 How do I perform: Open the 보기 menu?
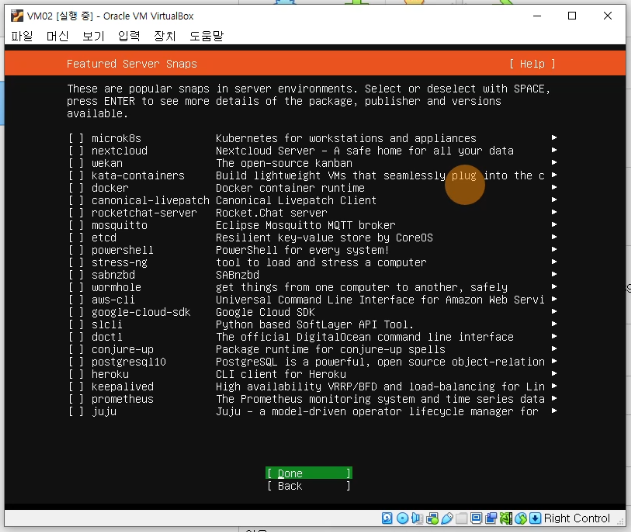tap(93, 36)
